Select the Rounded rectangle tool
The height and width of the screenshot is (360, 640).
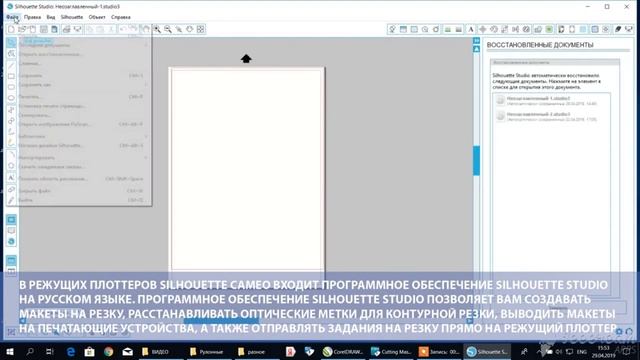pos(11,87)
